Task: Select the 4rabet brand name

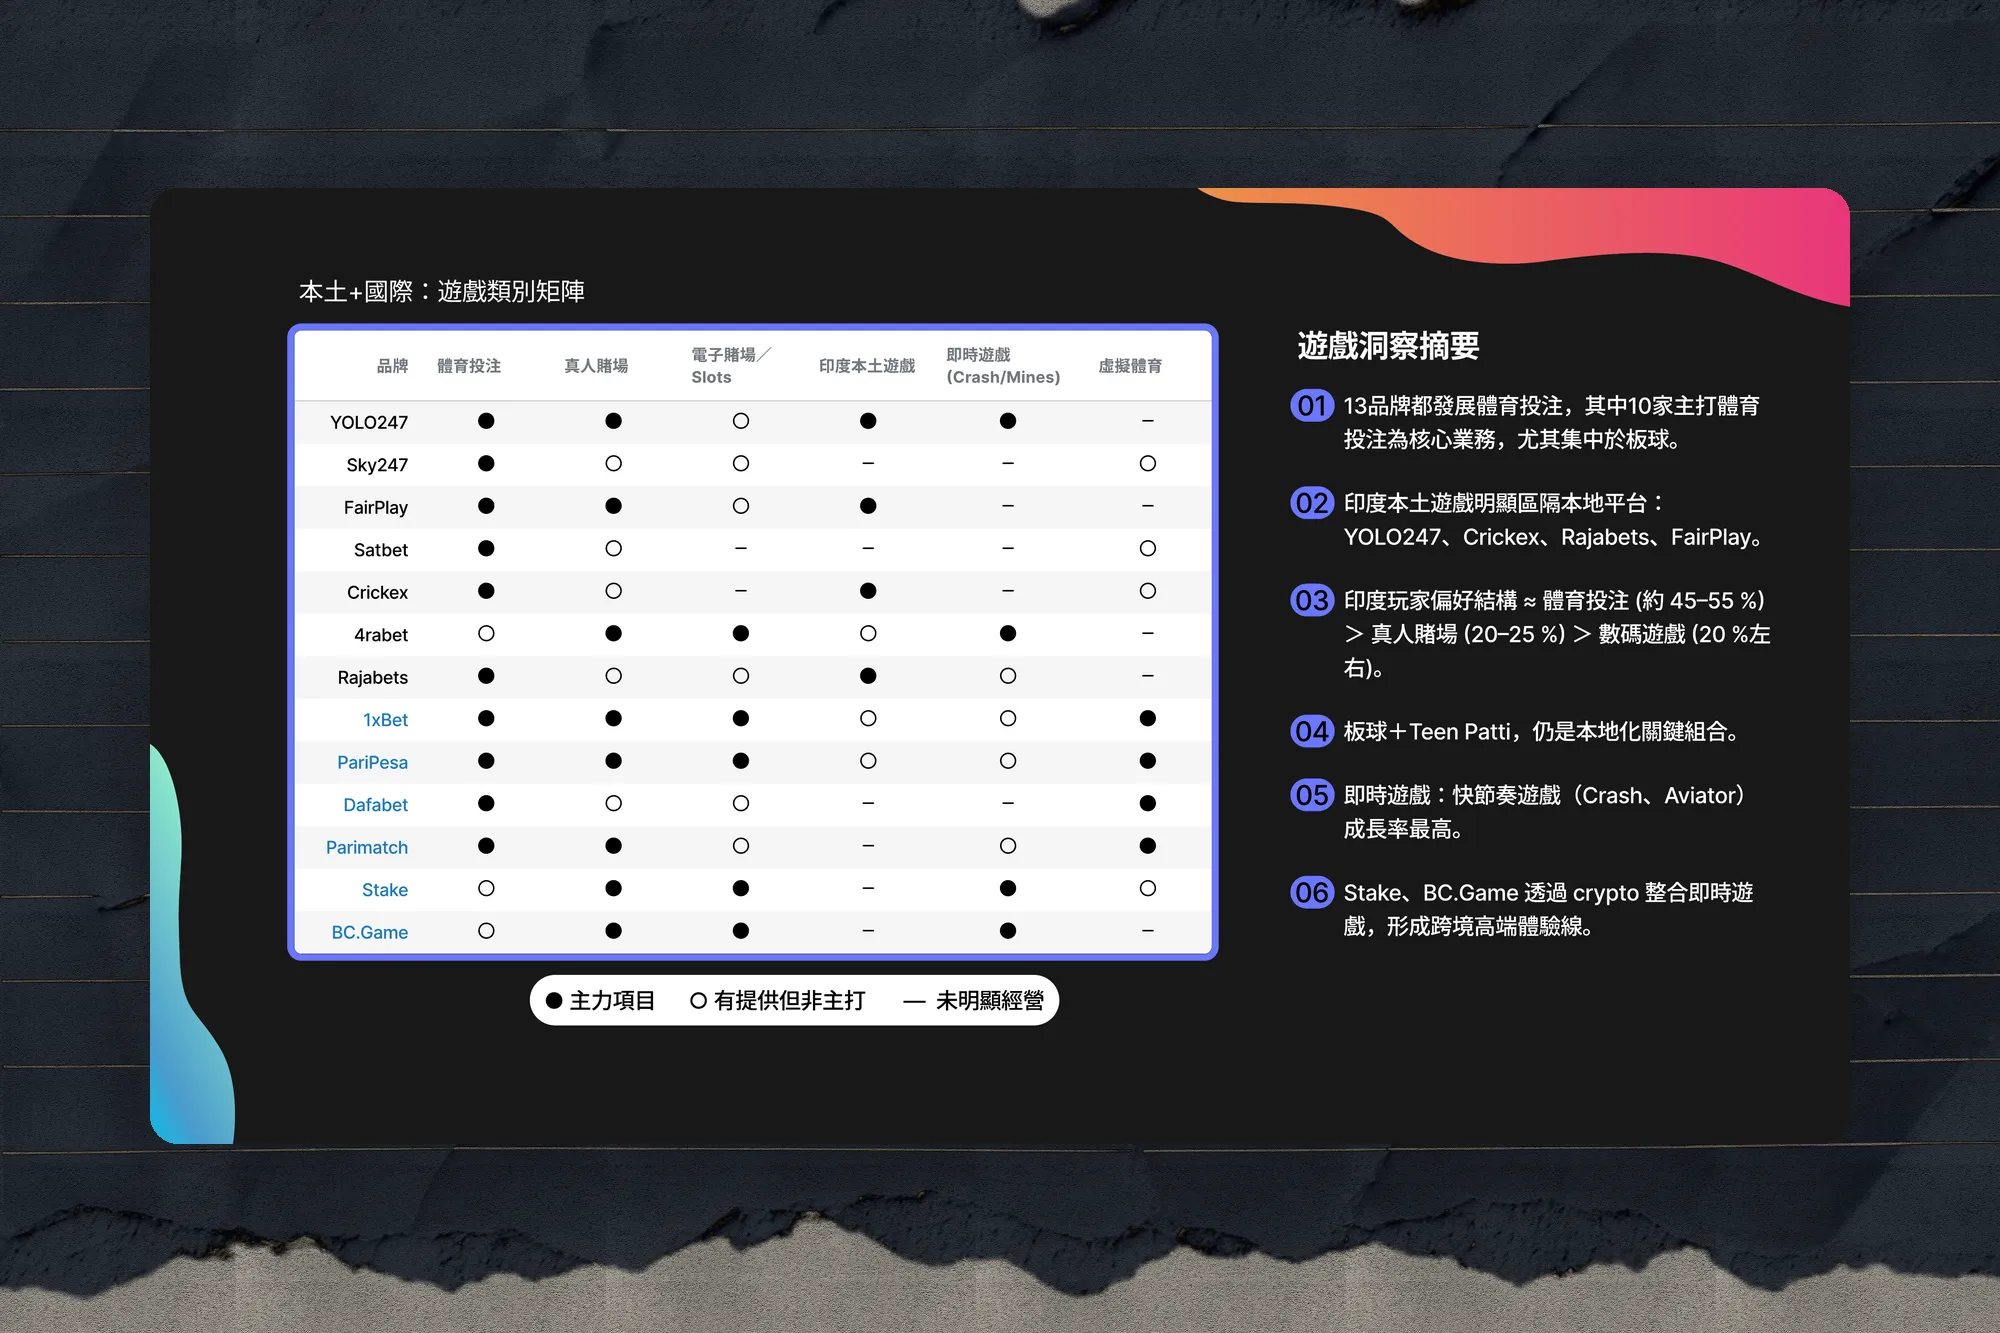Action: [381, 635]
